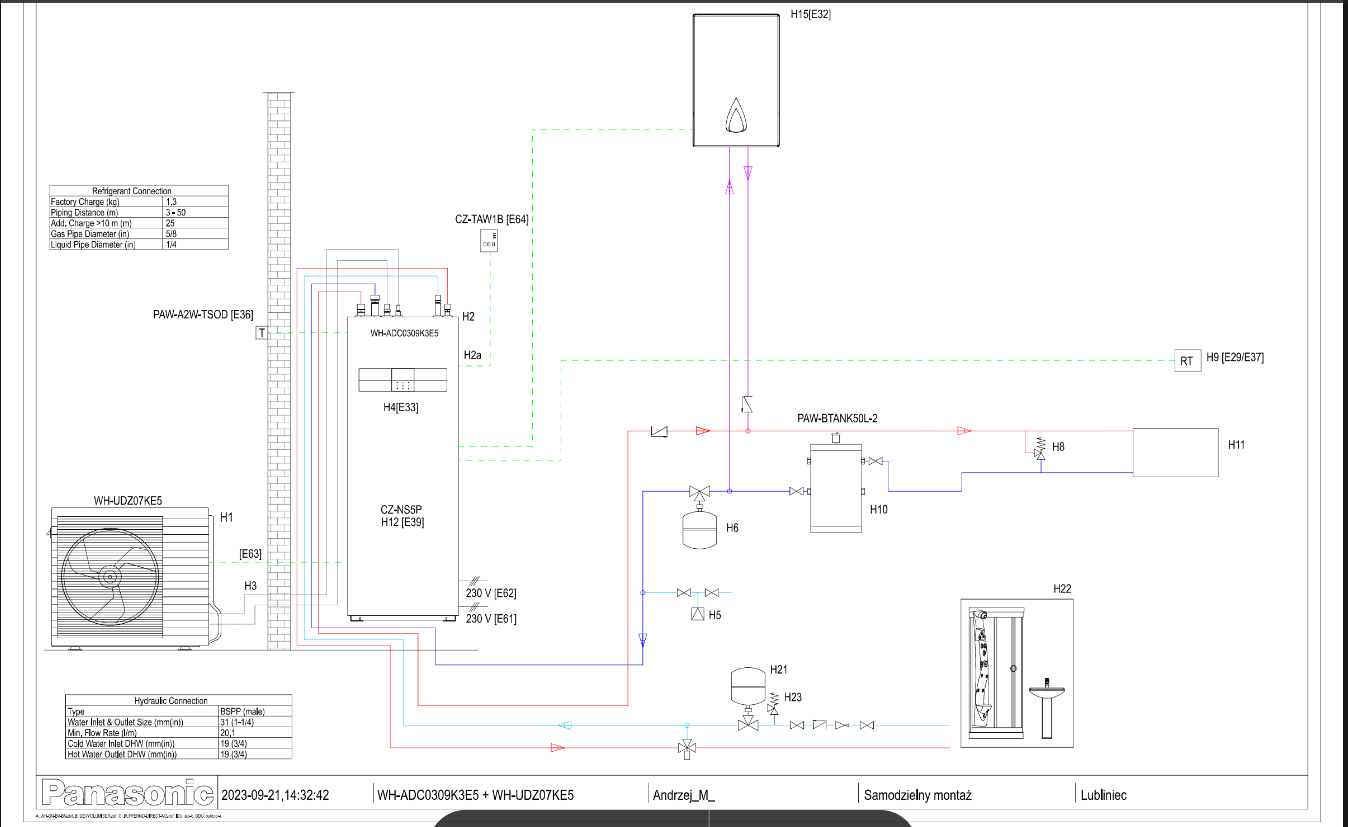Click the 'H15[E32]' label
Viewport: 1348px width, 827px height.
[x=811, y=15]
